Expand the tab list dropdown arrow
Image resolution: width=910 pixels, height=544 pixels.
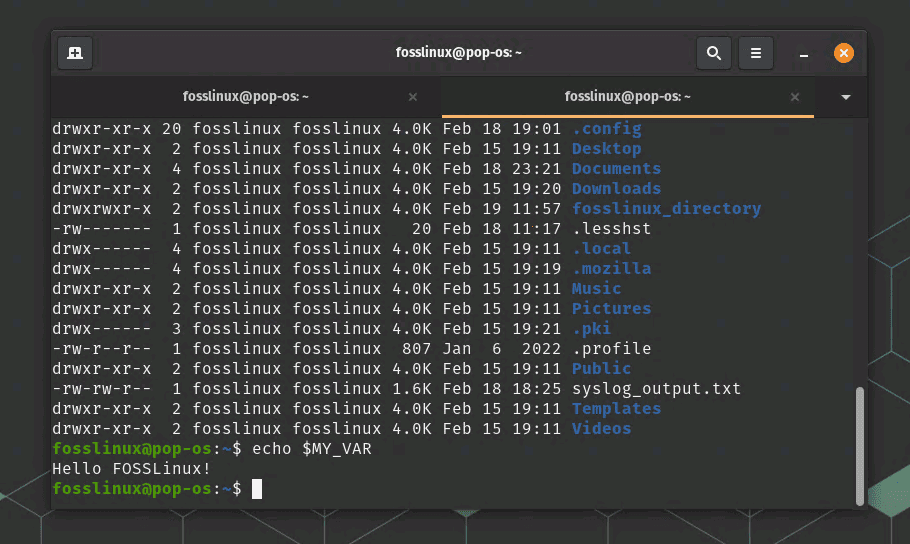pyautogui.click(x=846, y=97)
